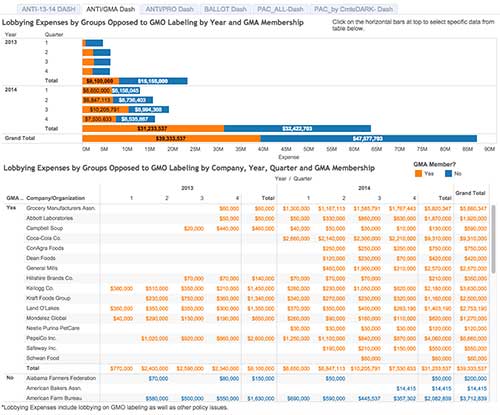The width and height of the screenshot is (500, 415).
Task: Click the Grocery Manufacturers Assn. row label
Action: [61, 208]
